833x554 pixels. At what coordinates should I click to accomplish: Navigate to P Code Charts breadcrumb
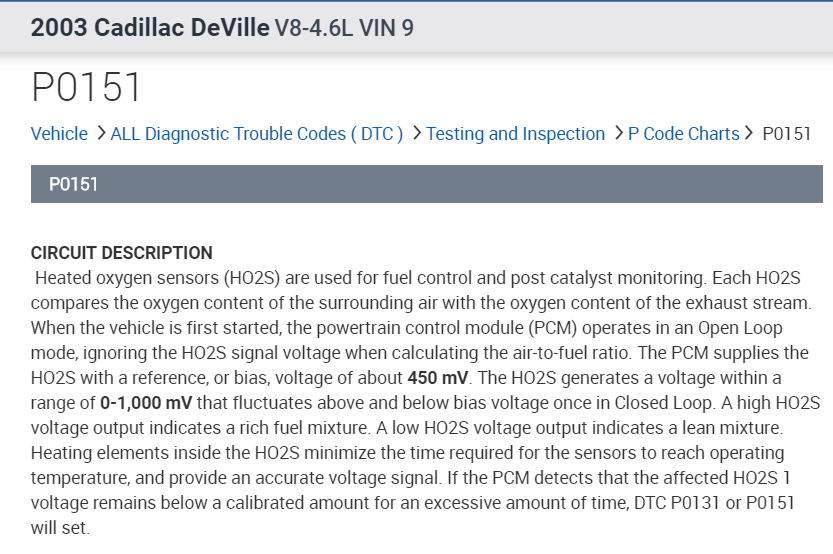pyautogui.click(x=683, y=134)
